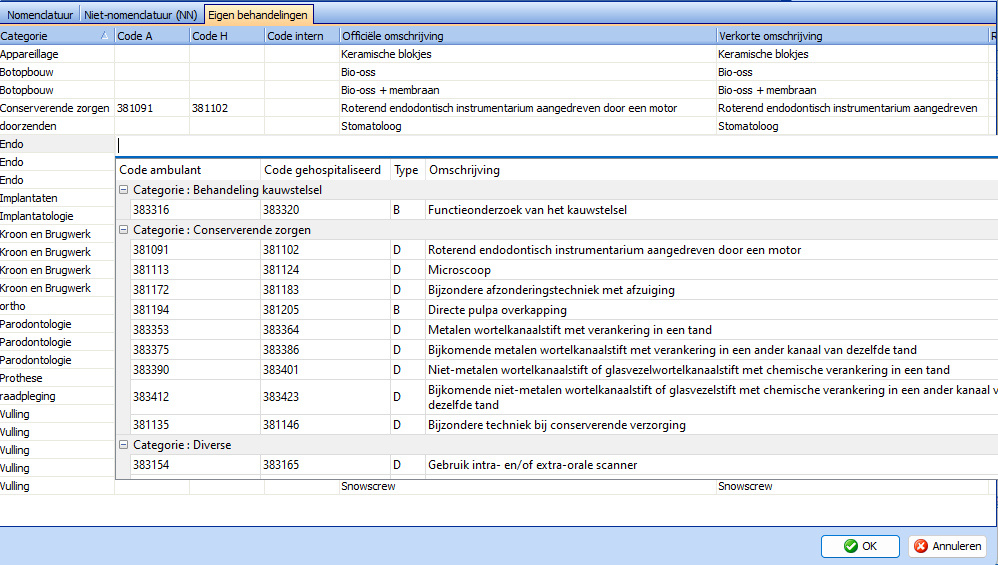Click the 383320 hospitalised code cell
Viewport: 998px width, 565px height.
[x=325, y=210]
